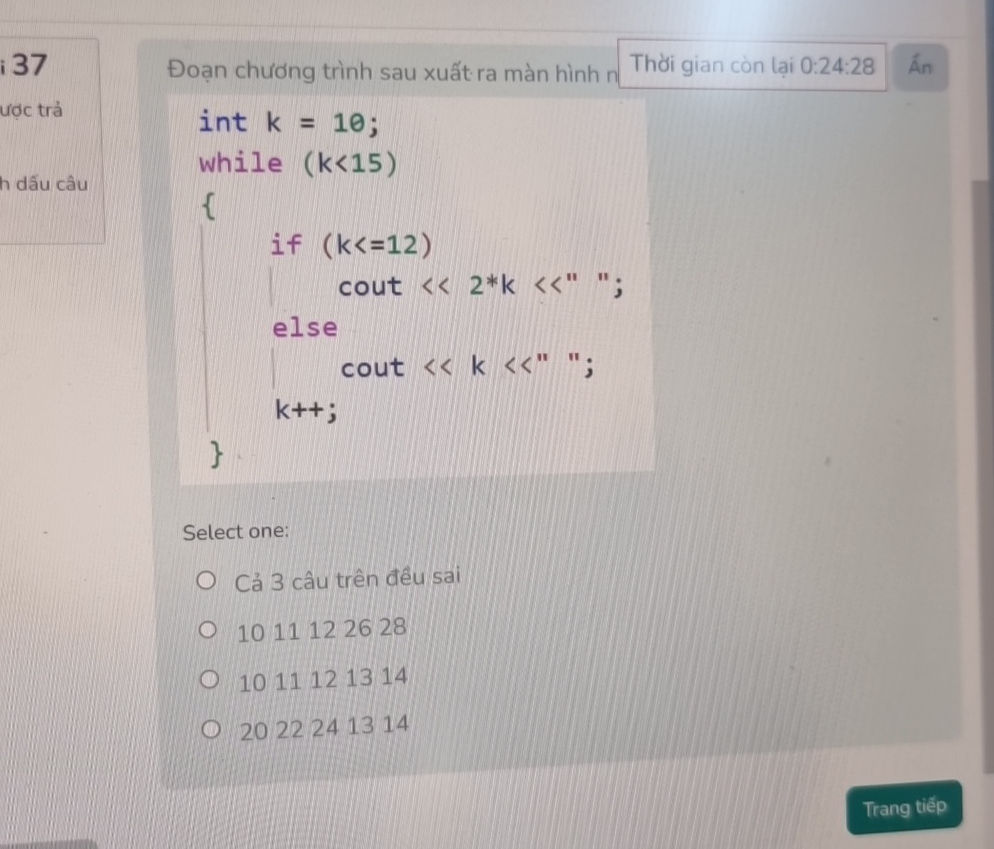This screenshot has height=849, width=994.
Task: Click the "Trang tiếp" button
Action: click(x=903, y=808)
